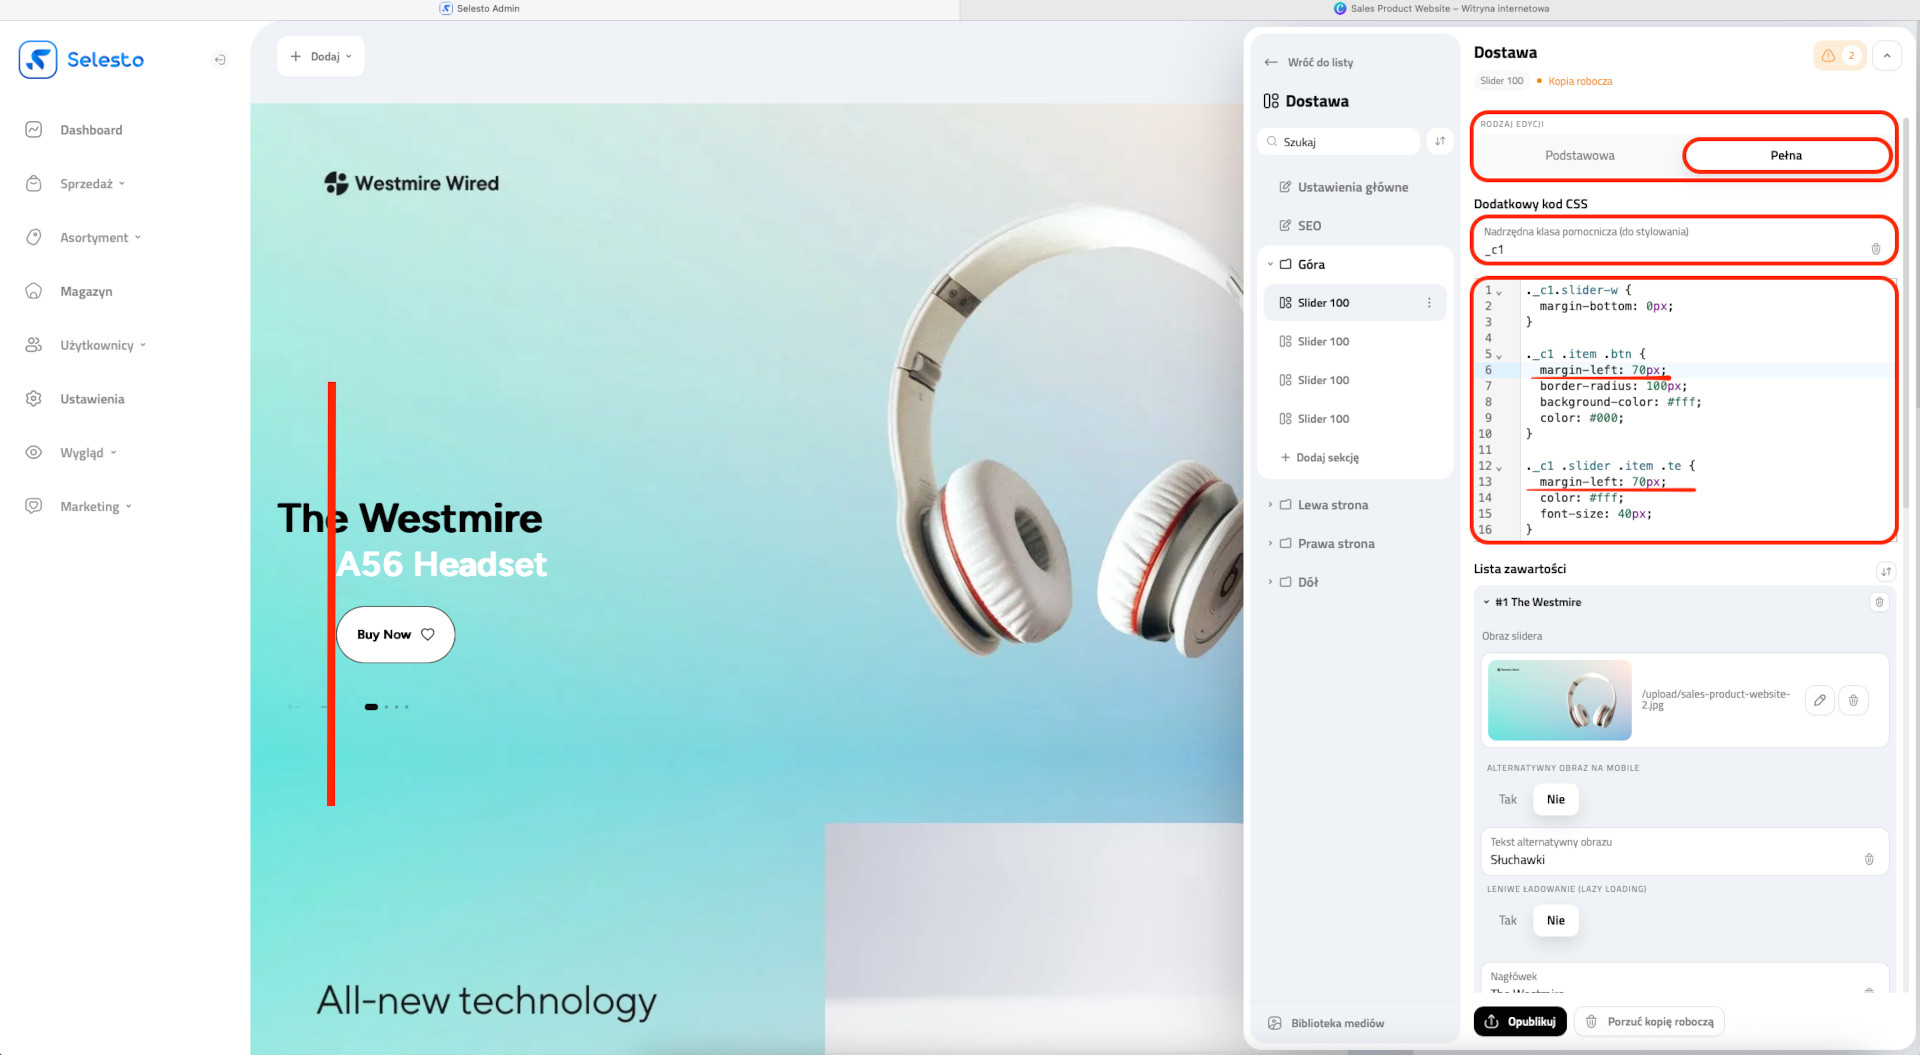Click heart icon on Buy Now button

click(428, 635)
